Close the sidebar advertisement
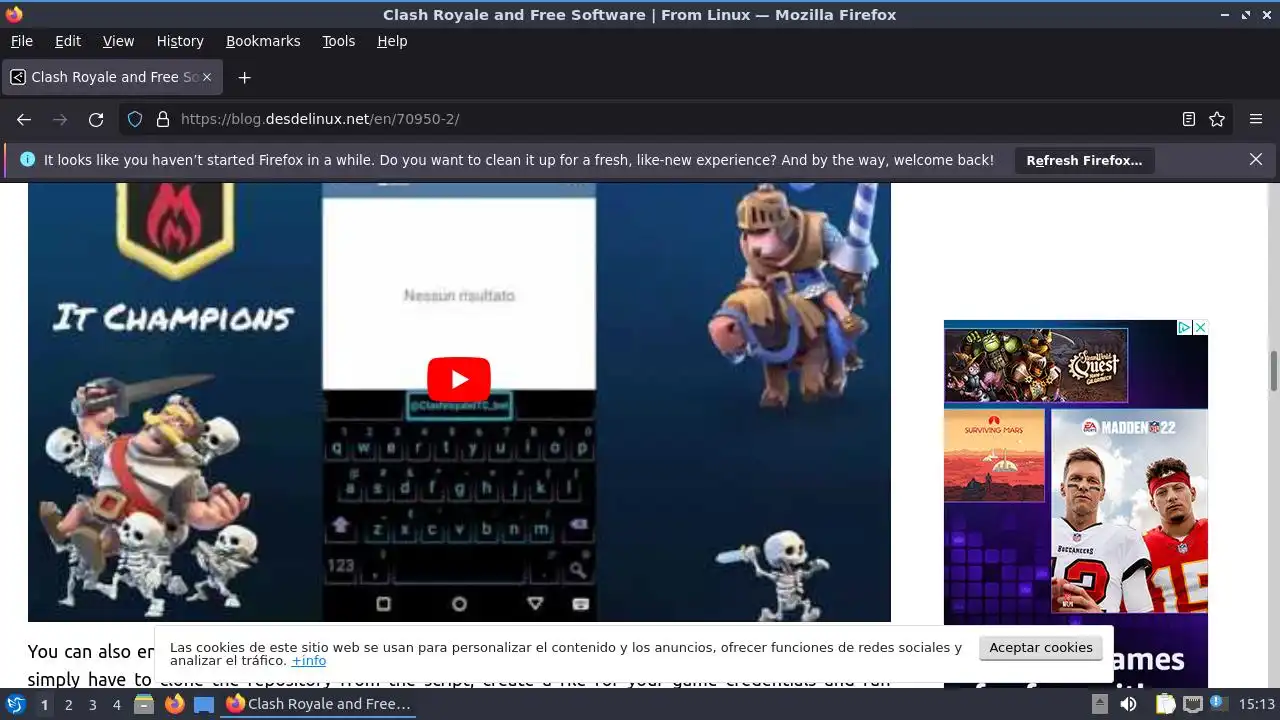 point(1200,328)
